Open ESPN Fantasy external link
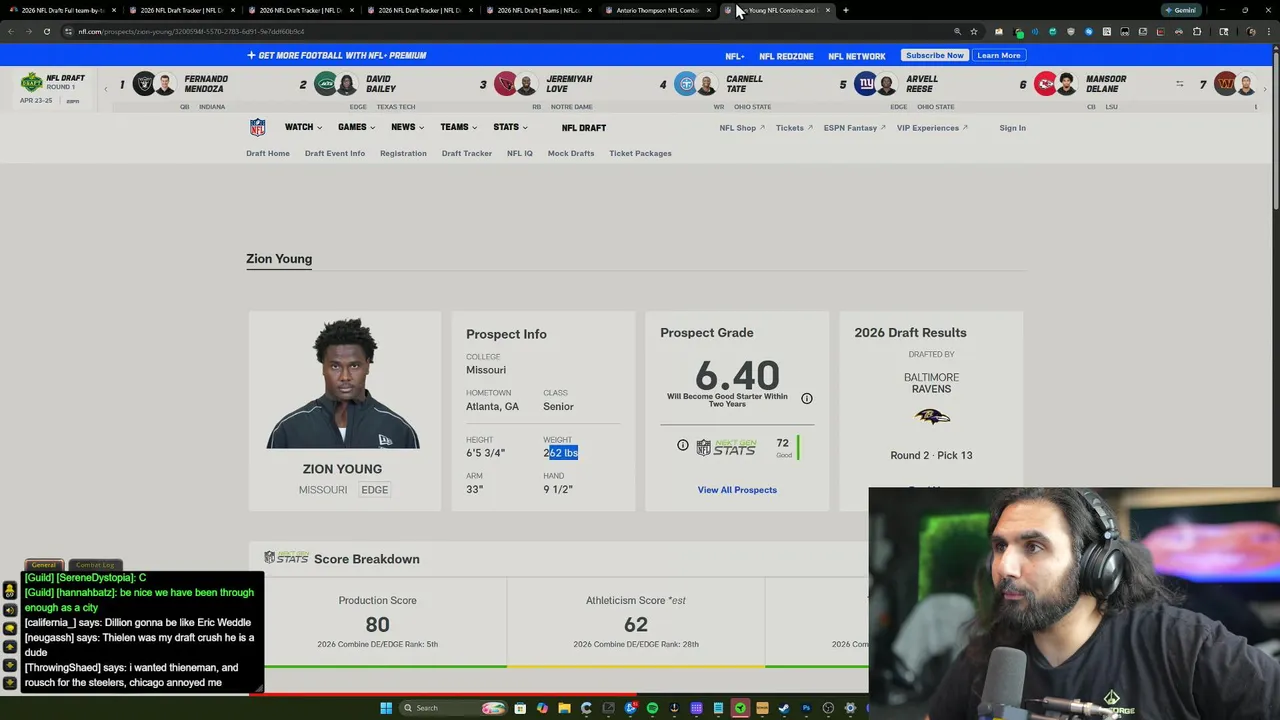Viewport: 1280px width, 720px height. [854, 127]
